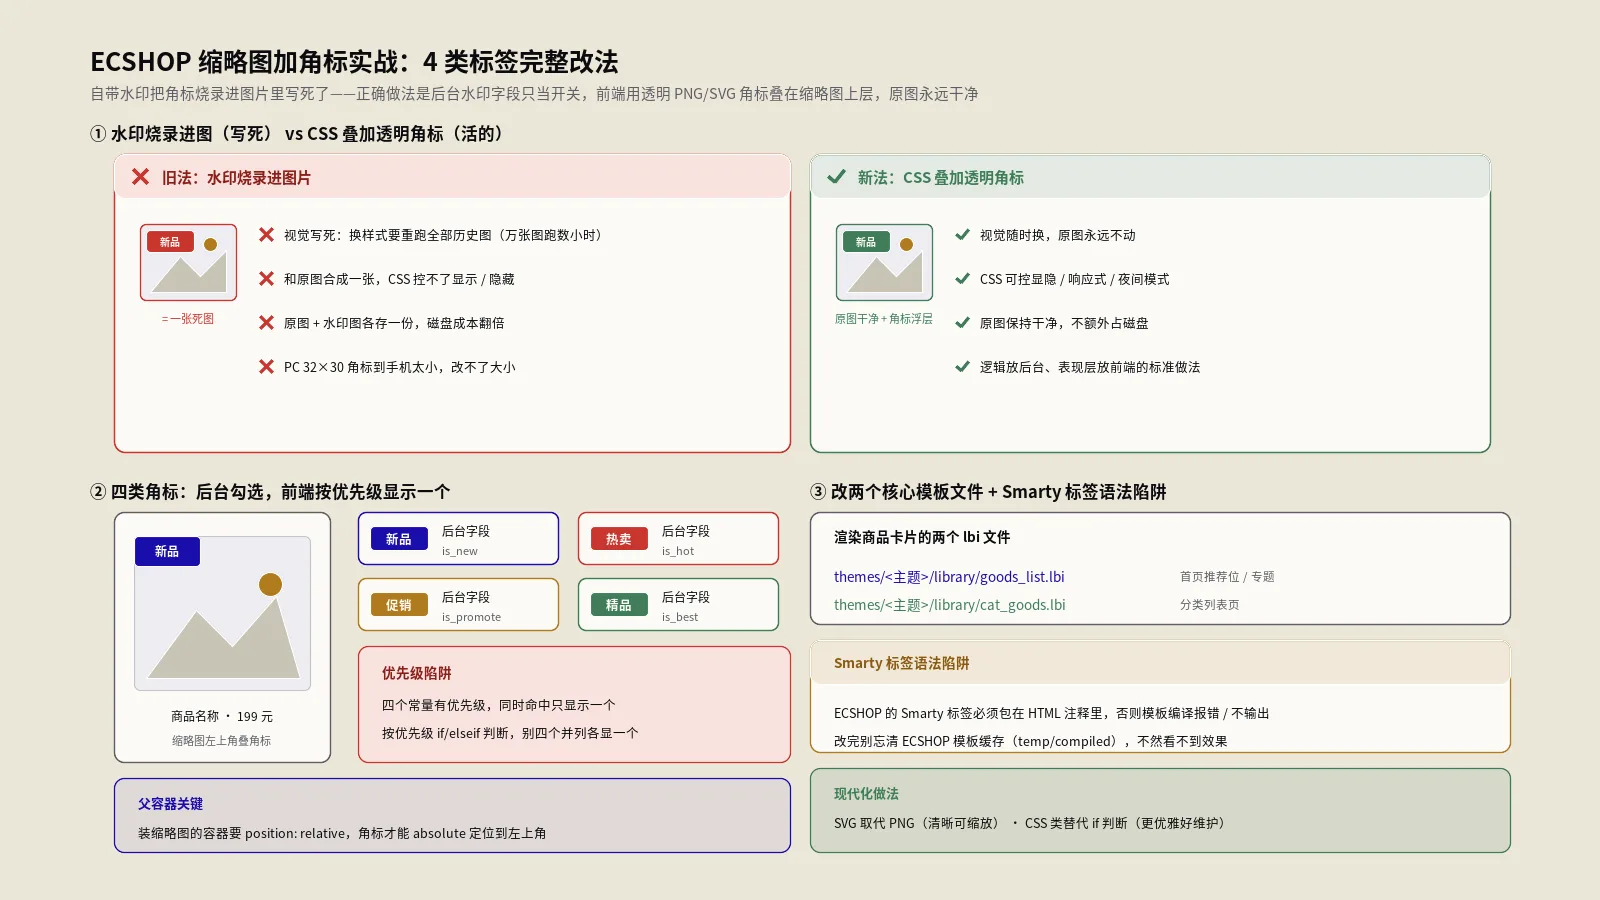The width and height of the screenshot is (1600, 900).
Task: Select the green-bordered thumbnail labeled 原图干净
Action: tap(884, 262)
